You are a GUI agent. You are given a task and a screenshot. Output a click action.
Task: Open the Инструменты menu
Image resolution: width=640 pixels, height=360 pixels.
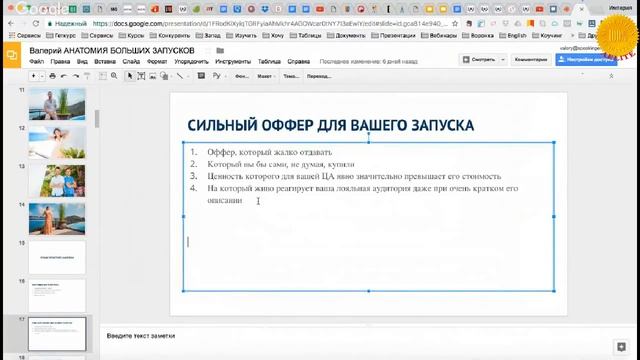[233, 62]
